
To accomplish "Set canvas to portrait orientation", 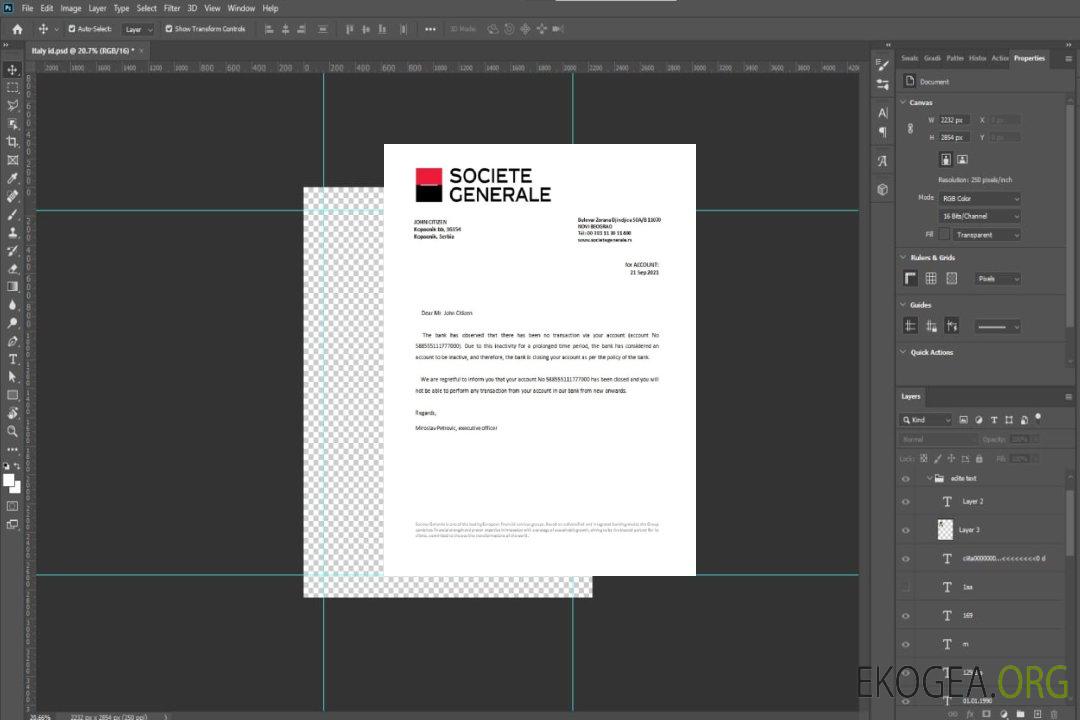I will (946, 160).
